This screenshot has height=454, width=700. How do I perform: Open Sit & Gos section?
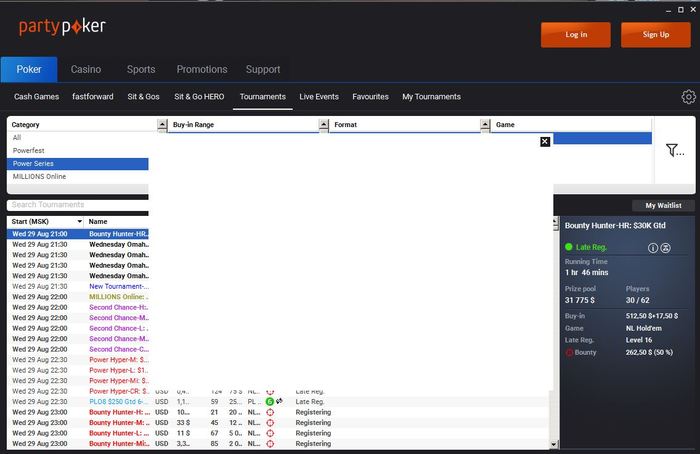143,96
